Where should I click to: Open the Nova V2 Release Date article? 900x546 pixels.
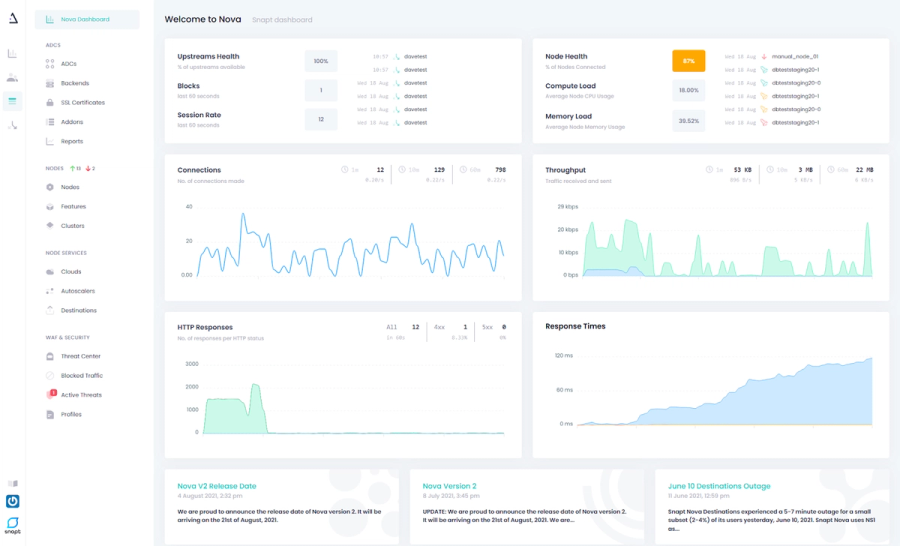(216, 486)
